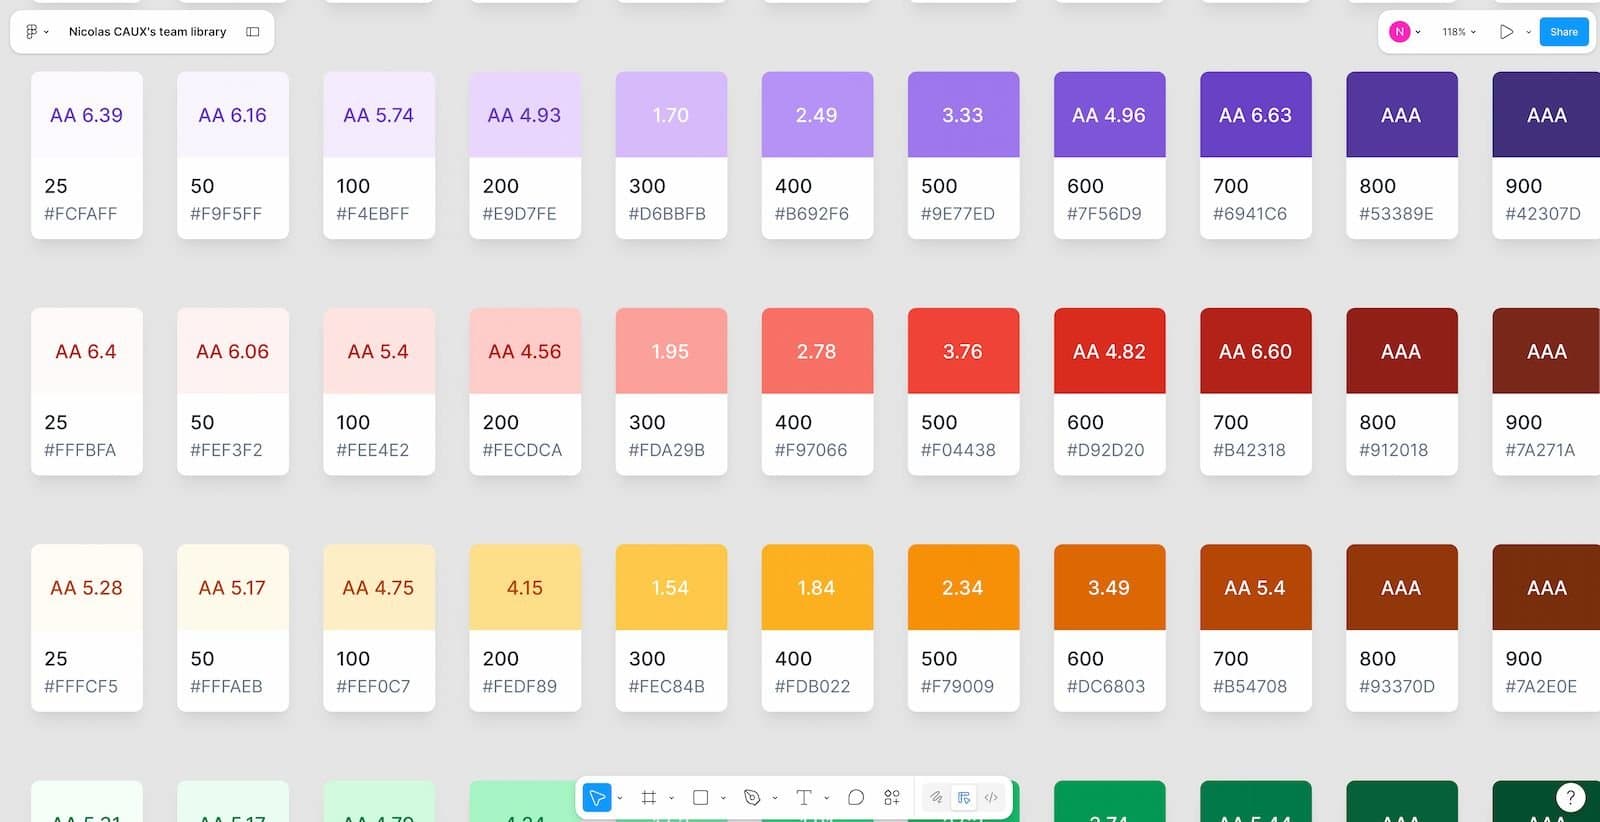Select red 500 swatch labeled 3.76
This screenshot has height=822, width=1600.
pos(963,351)
